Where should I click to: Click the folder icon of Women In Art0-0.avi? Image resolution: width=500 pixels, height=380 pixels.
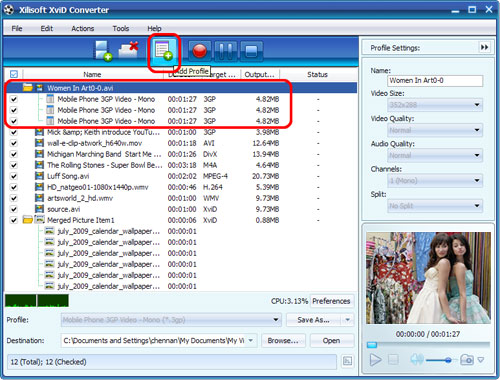[x=28, y=88]
